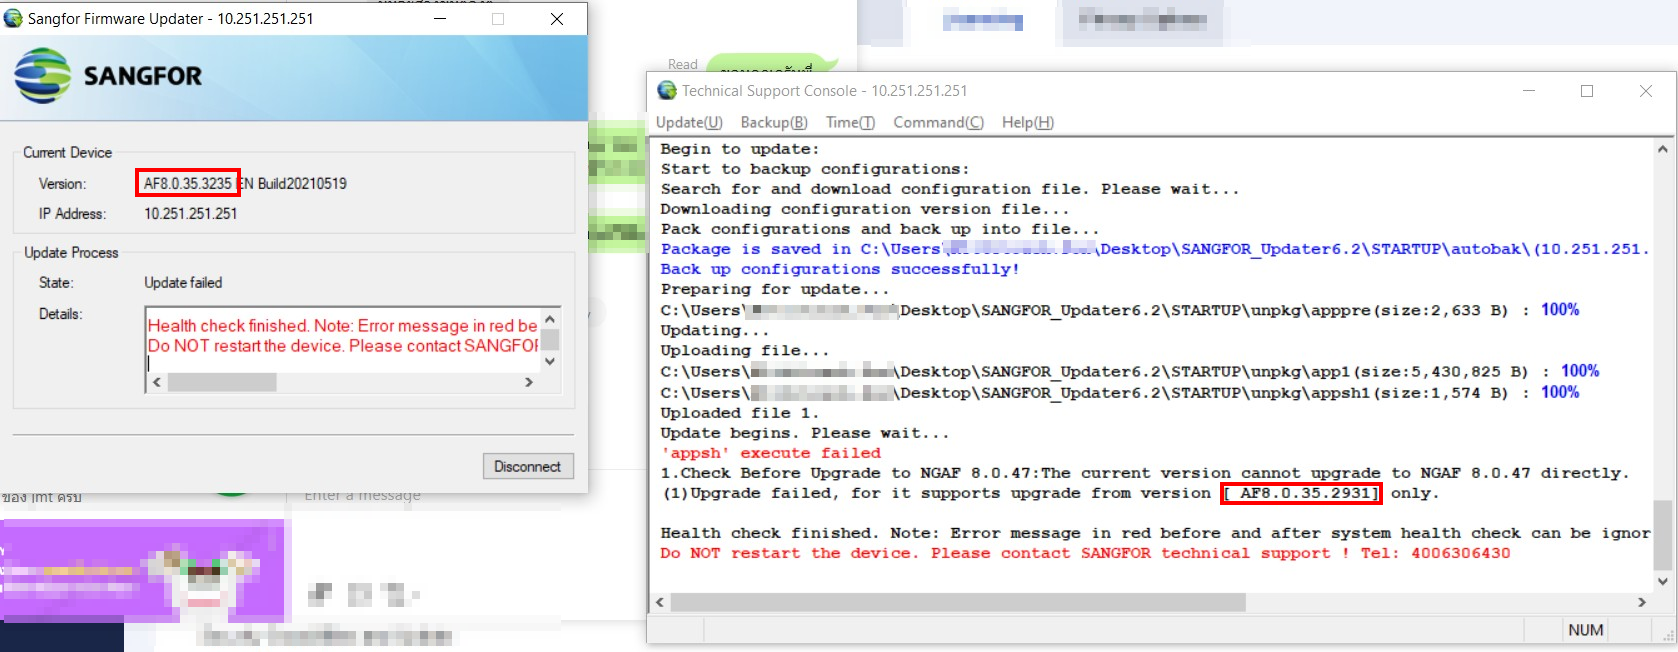Viewport: 1678px width, 652px height.
Task: Click 'Start to backup configurations:' log line
Action: pos(815,169)
